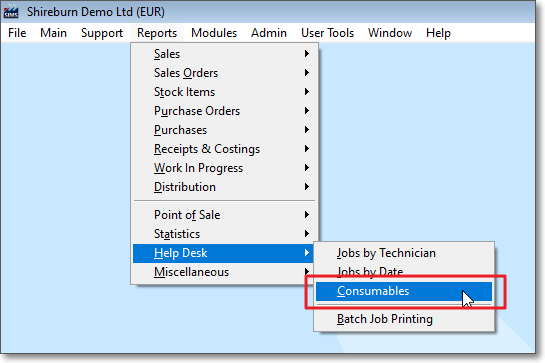Expand the Work In Progress submenu
545x363 pixels.
tap(224, 168)
